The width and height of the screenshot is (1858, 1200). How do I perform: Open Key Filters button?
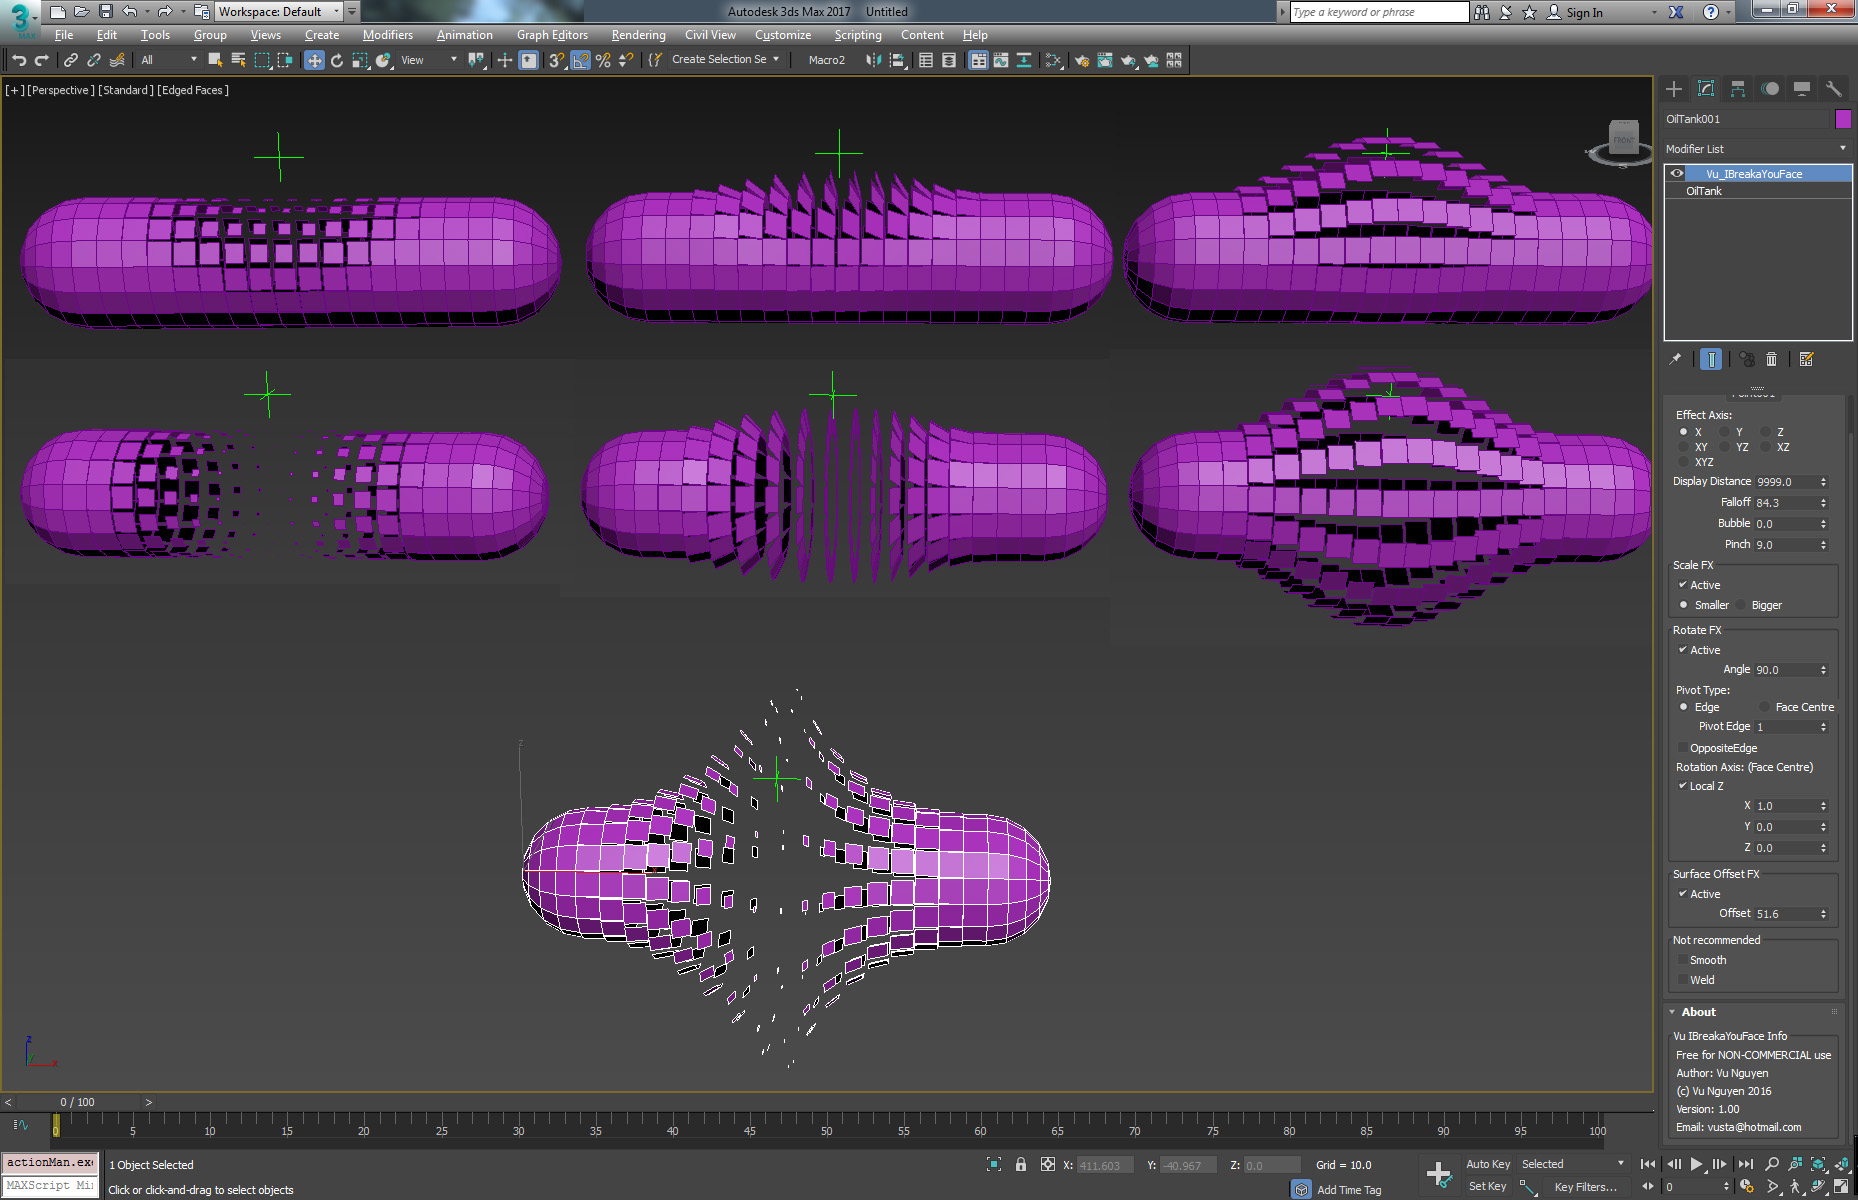click(x=1585, y=1187)
